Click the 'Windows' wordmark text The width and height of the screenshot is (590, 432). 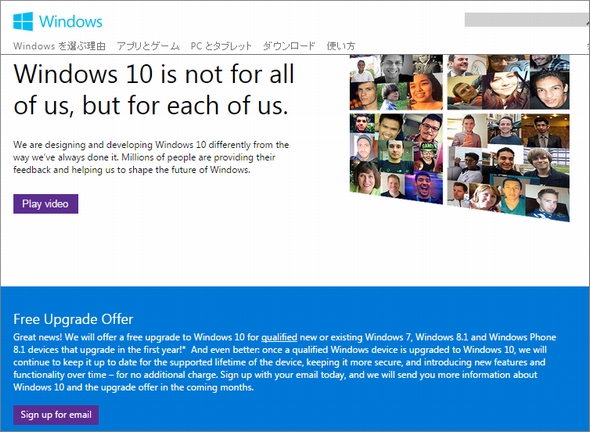71,21
